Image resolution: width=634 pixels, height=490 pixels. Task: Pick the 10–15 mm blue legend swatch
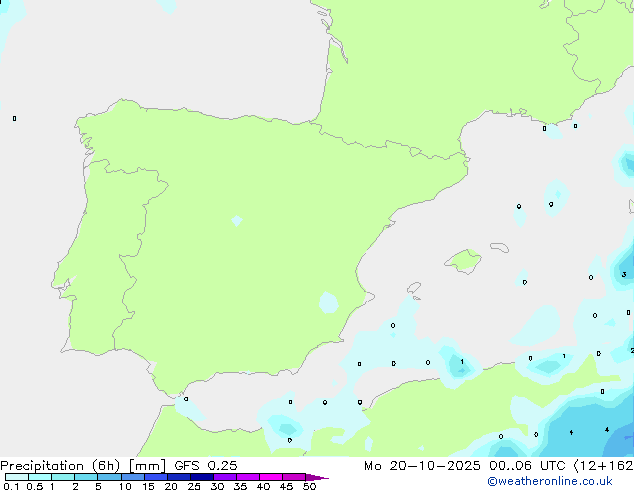[x=132, y=477]
